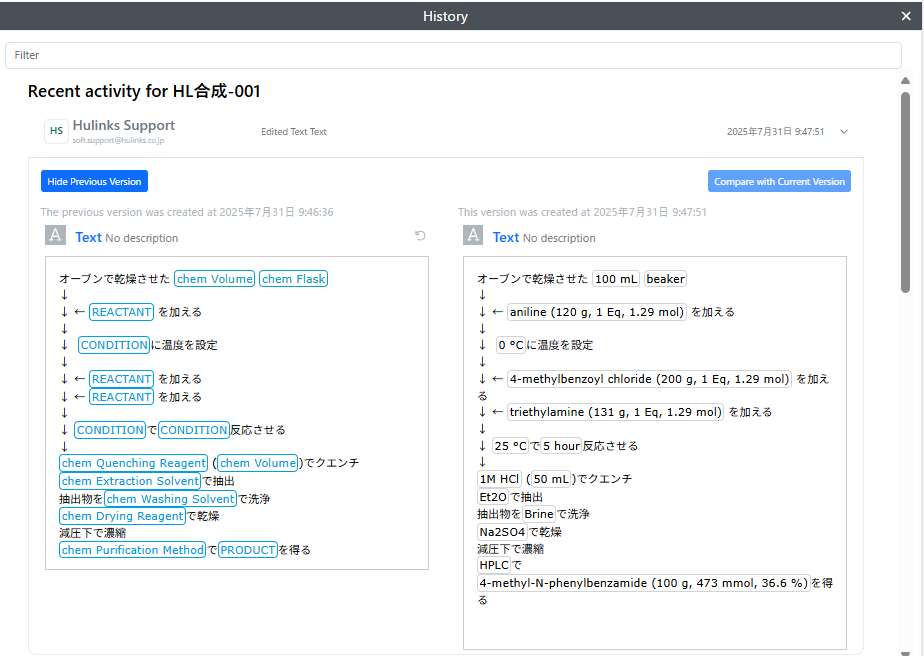Click the 'chem Flask' placeholder tag
The height and width of the screenshot is (656, 924).
point(294,279)
